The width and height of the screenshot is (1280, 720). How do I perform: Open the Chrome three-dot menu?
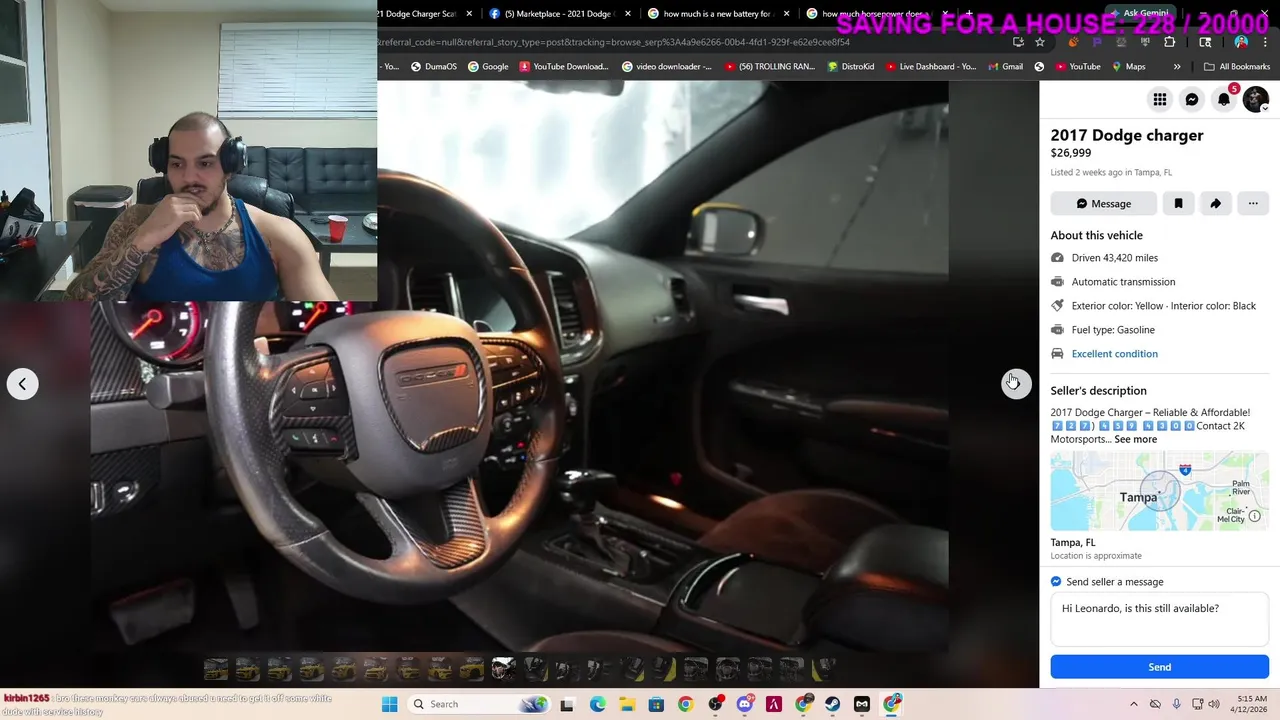[x=1267, y=42]
